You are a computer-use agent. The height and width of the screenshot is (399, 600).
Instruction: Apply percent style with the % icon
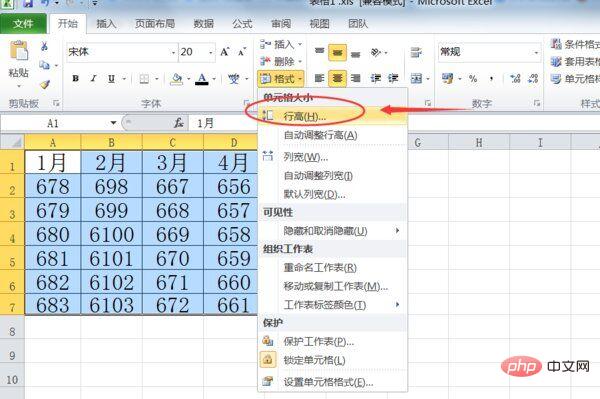click(x=473, y=79)
